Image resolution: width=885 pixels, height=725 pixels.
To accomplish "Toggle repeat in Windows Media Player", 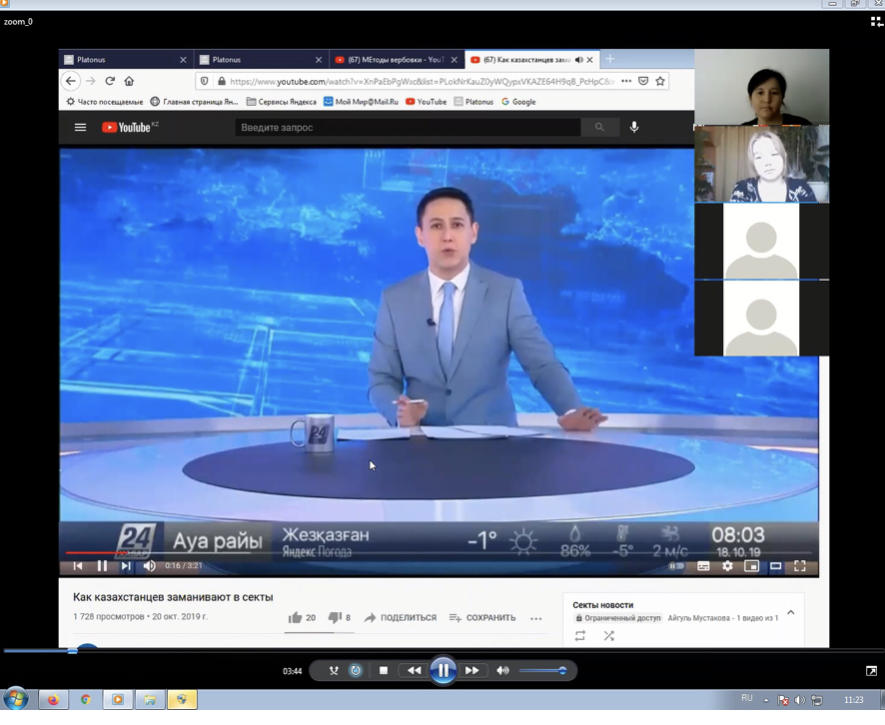I will pyautogui.click(x=355, y=671).
